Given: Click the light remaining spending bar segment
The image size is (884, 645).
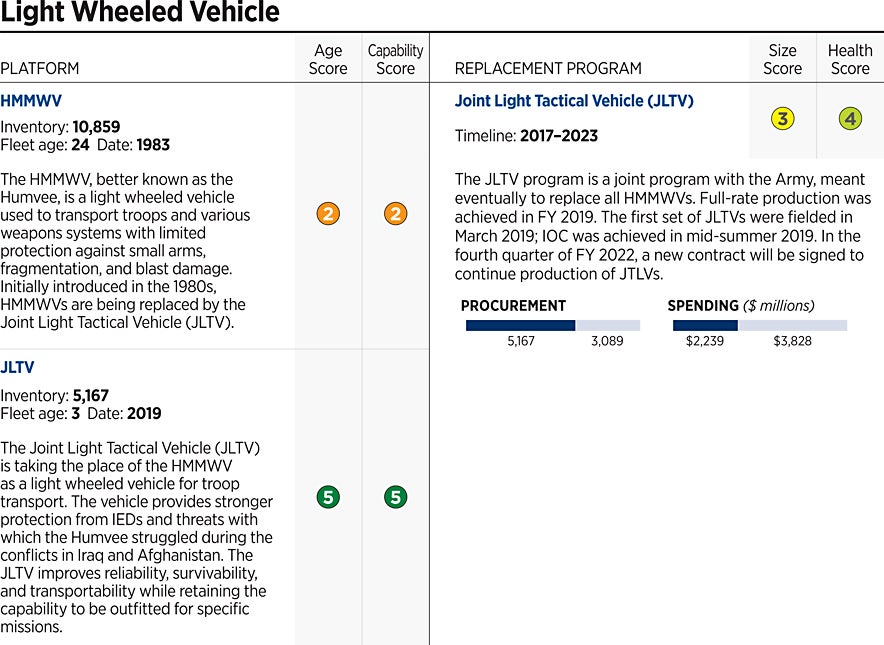Looking at the screenshot, I should click(x=792, y=325).
